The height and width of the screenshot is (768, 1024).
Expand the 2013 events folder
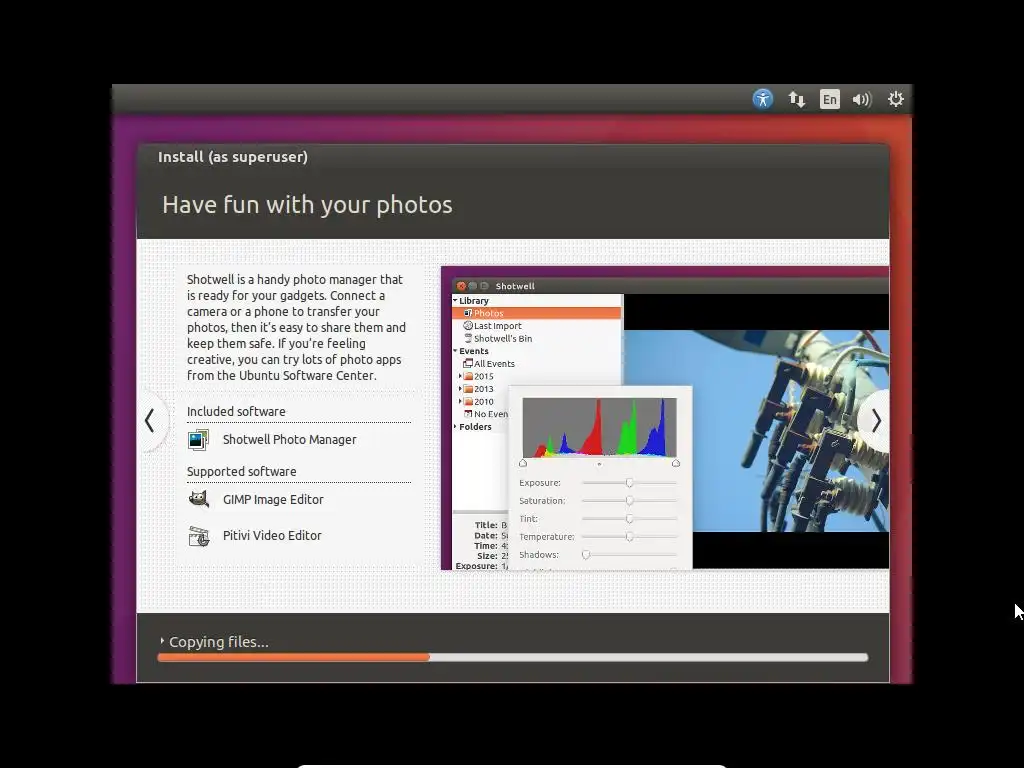pos(460,389)
